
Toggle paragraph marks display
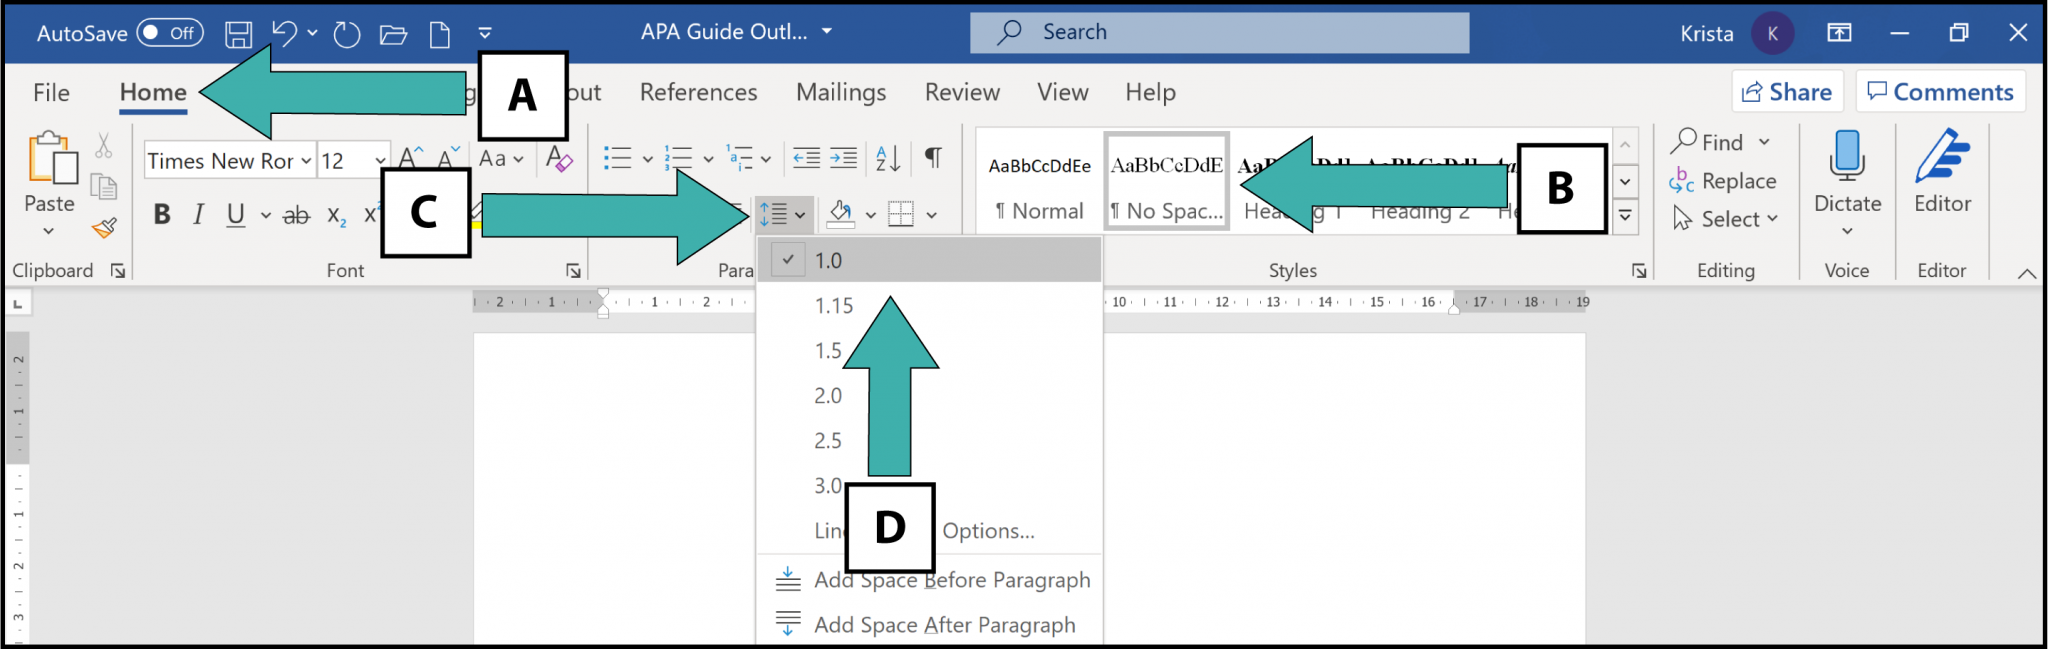[934, 157]
